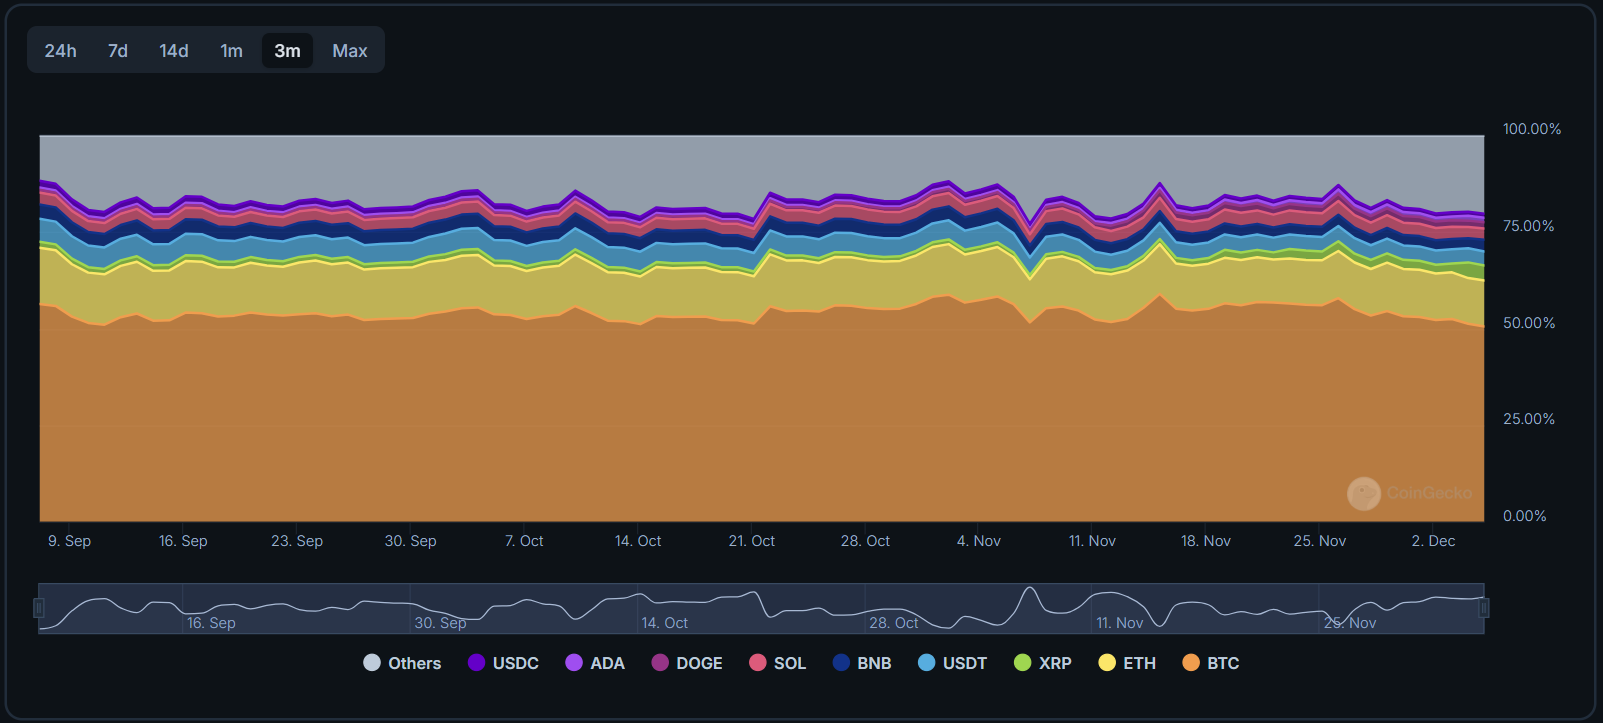Click the 75.00% y-axis label

click(x=1529, y=226)
